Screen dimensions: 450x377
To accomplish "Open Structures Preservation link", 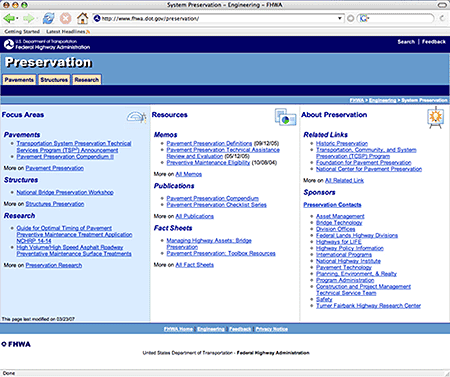I will click(x=55, y=204).
